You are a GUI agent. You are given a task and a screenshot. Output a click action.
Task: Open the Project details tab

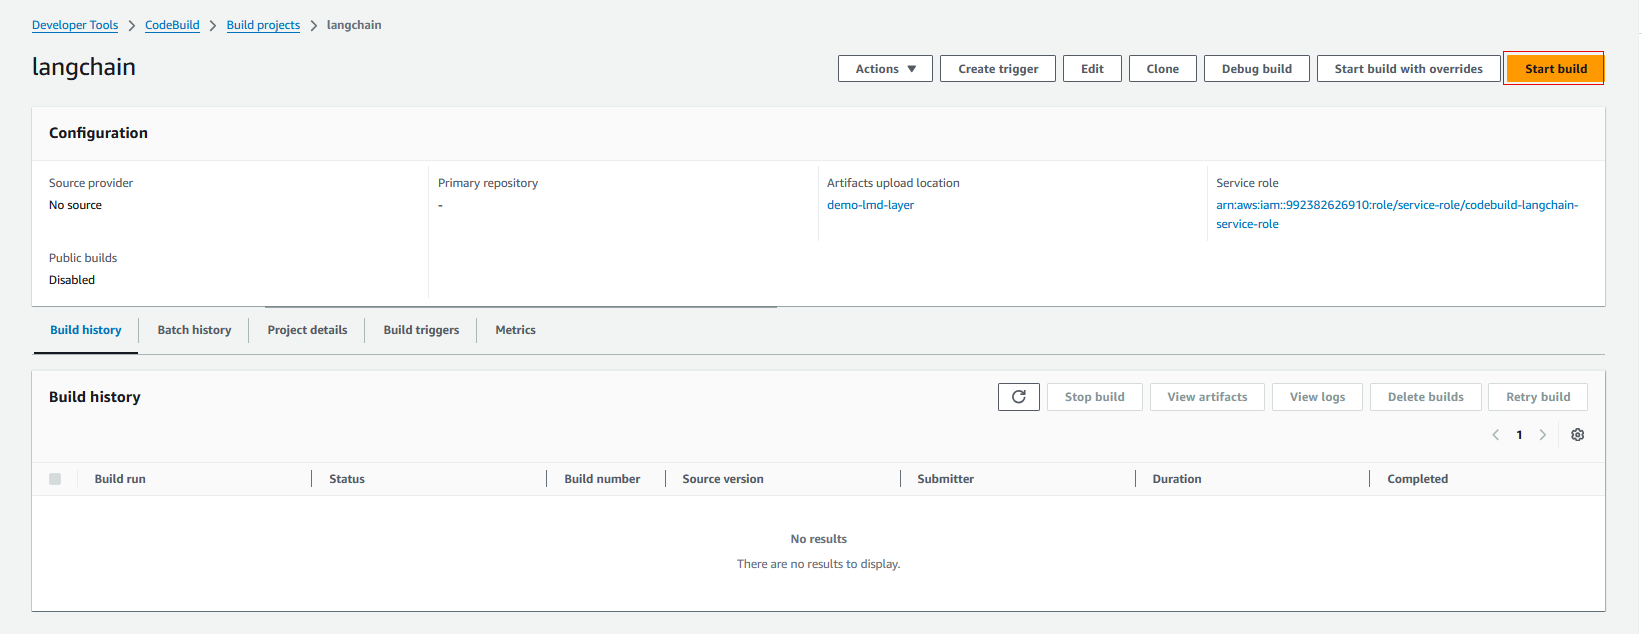307,330
